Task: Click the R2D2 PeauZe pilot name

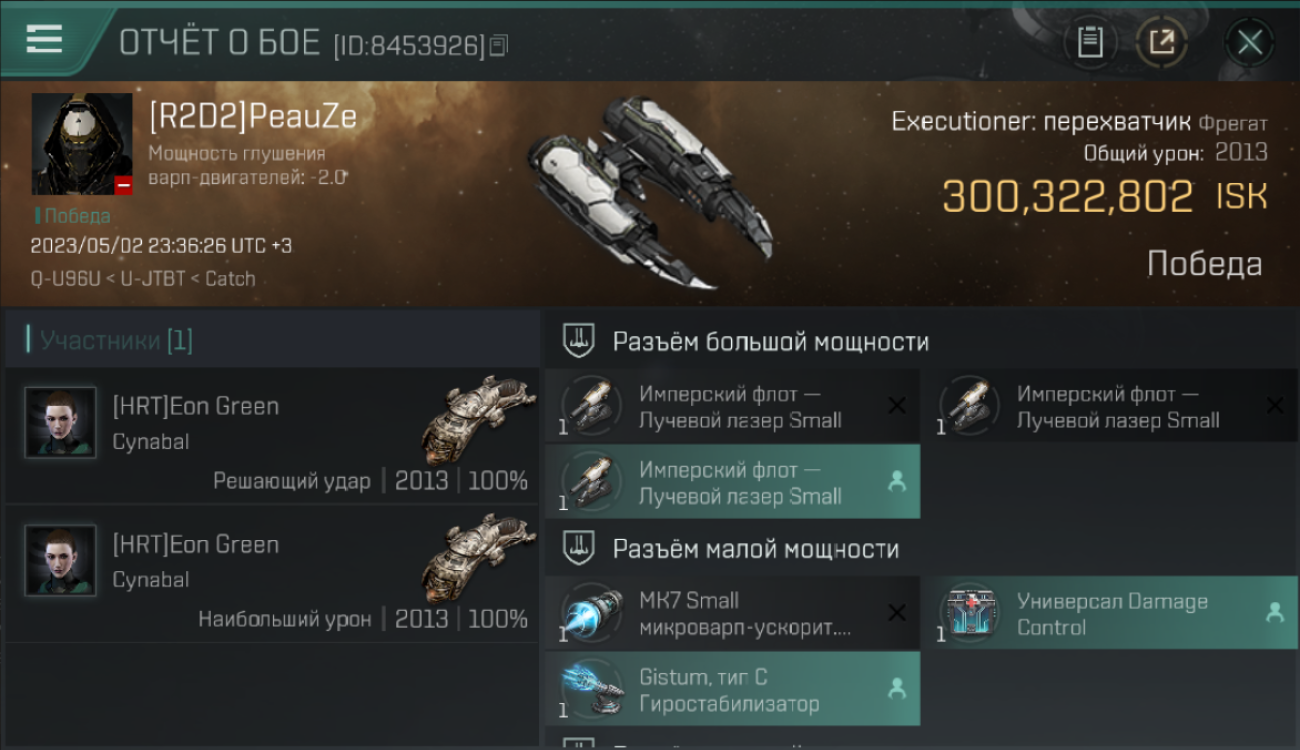Action: point(253,117)
